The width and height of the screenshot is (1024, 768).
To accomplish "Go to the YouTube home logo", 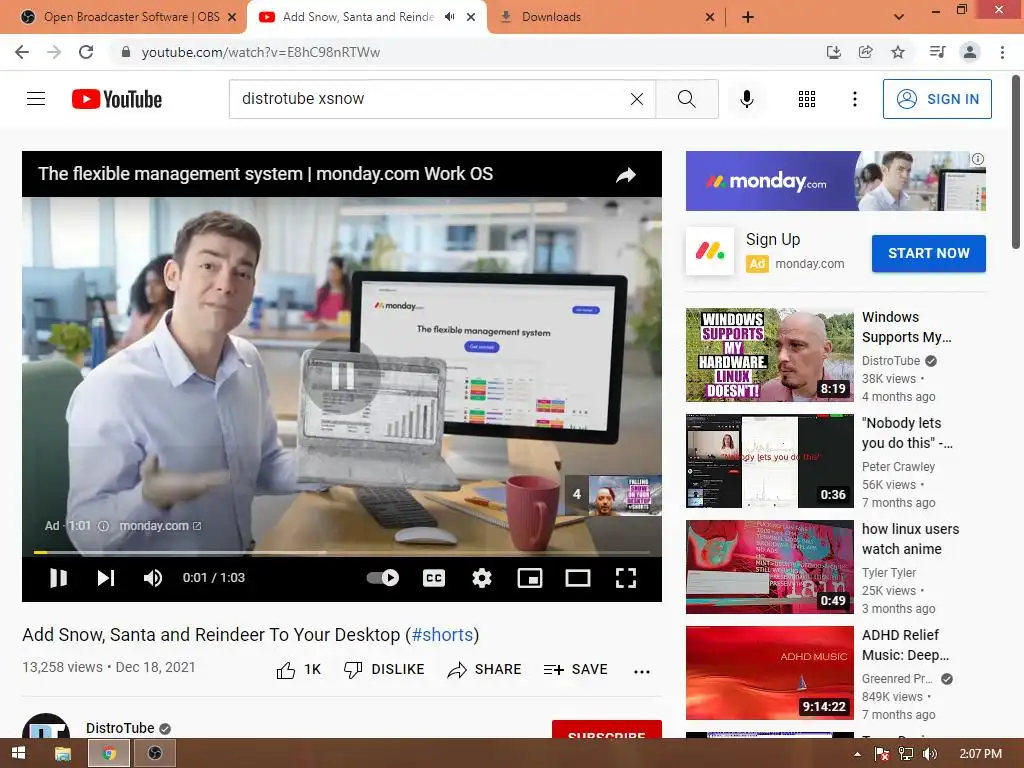I will [117, 99].
